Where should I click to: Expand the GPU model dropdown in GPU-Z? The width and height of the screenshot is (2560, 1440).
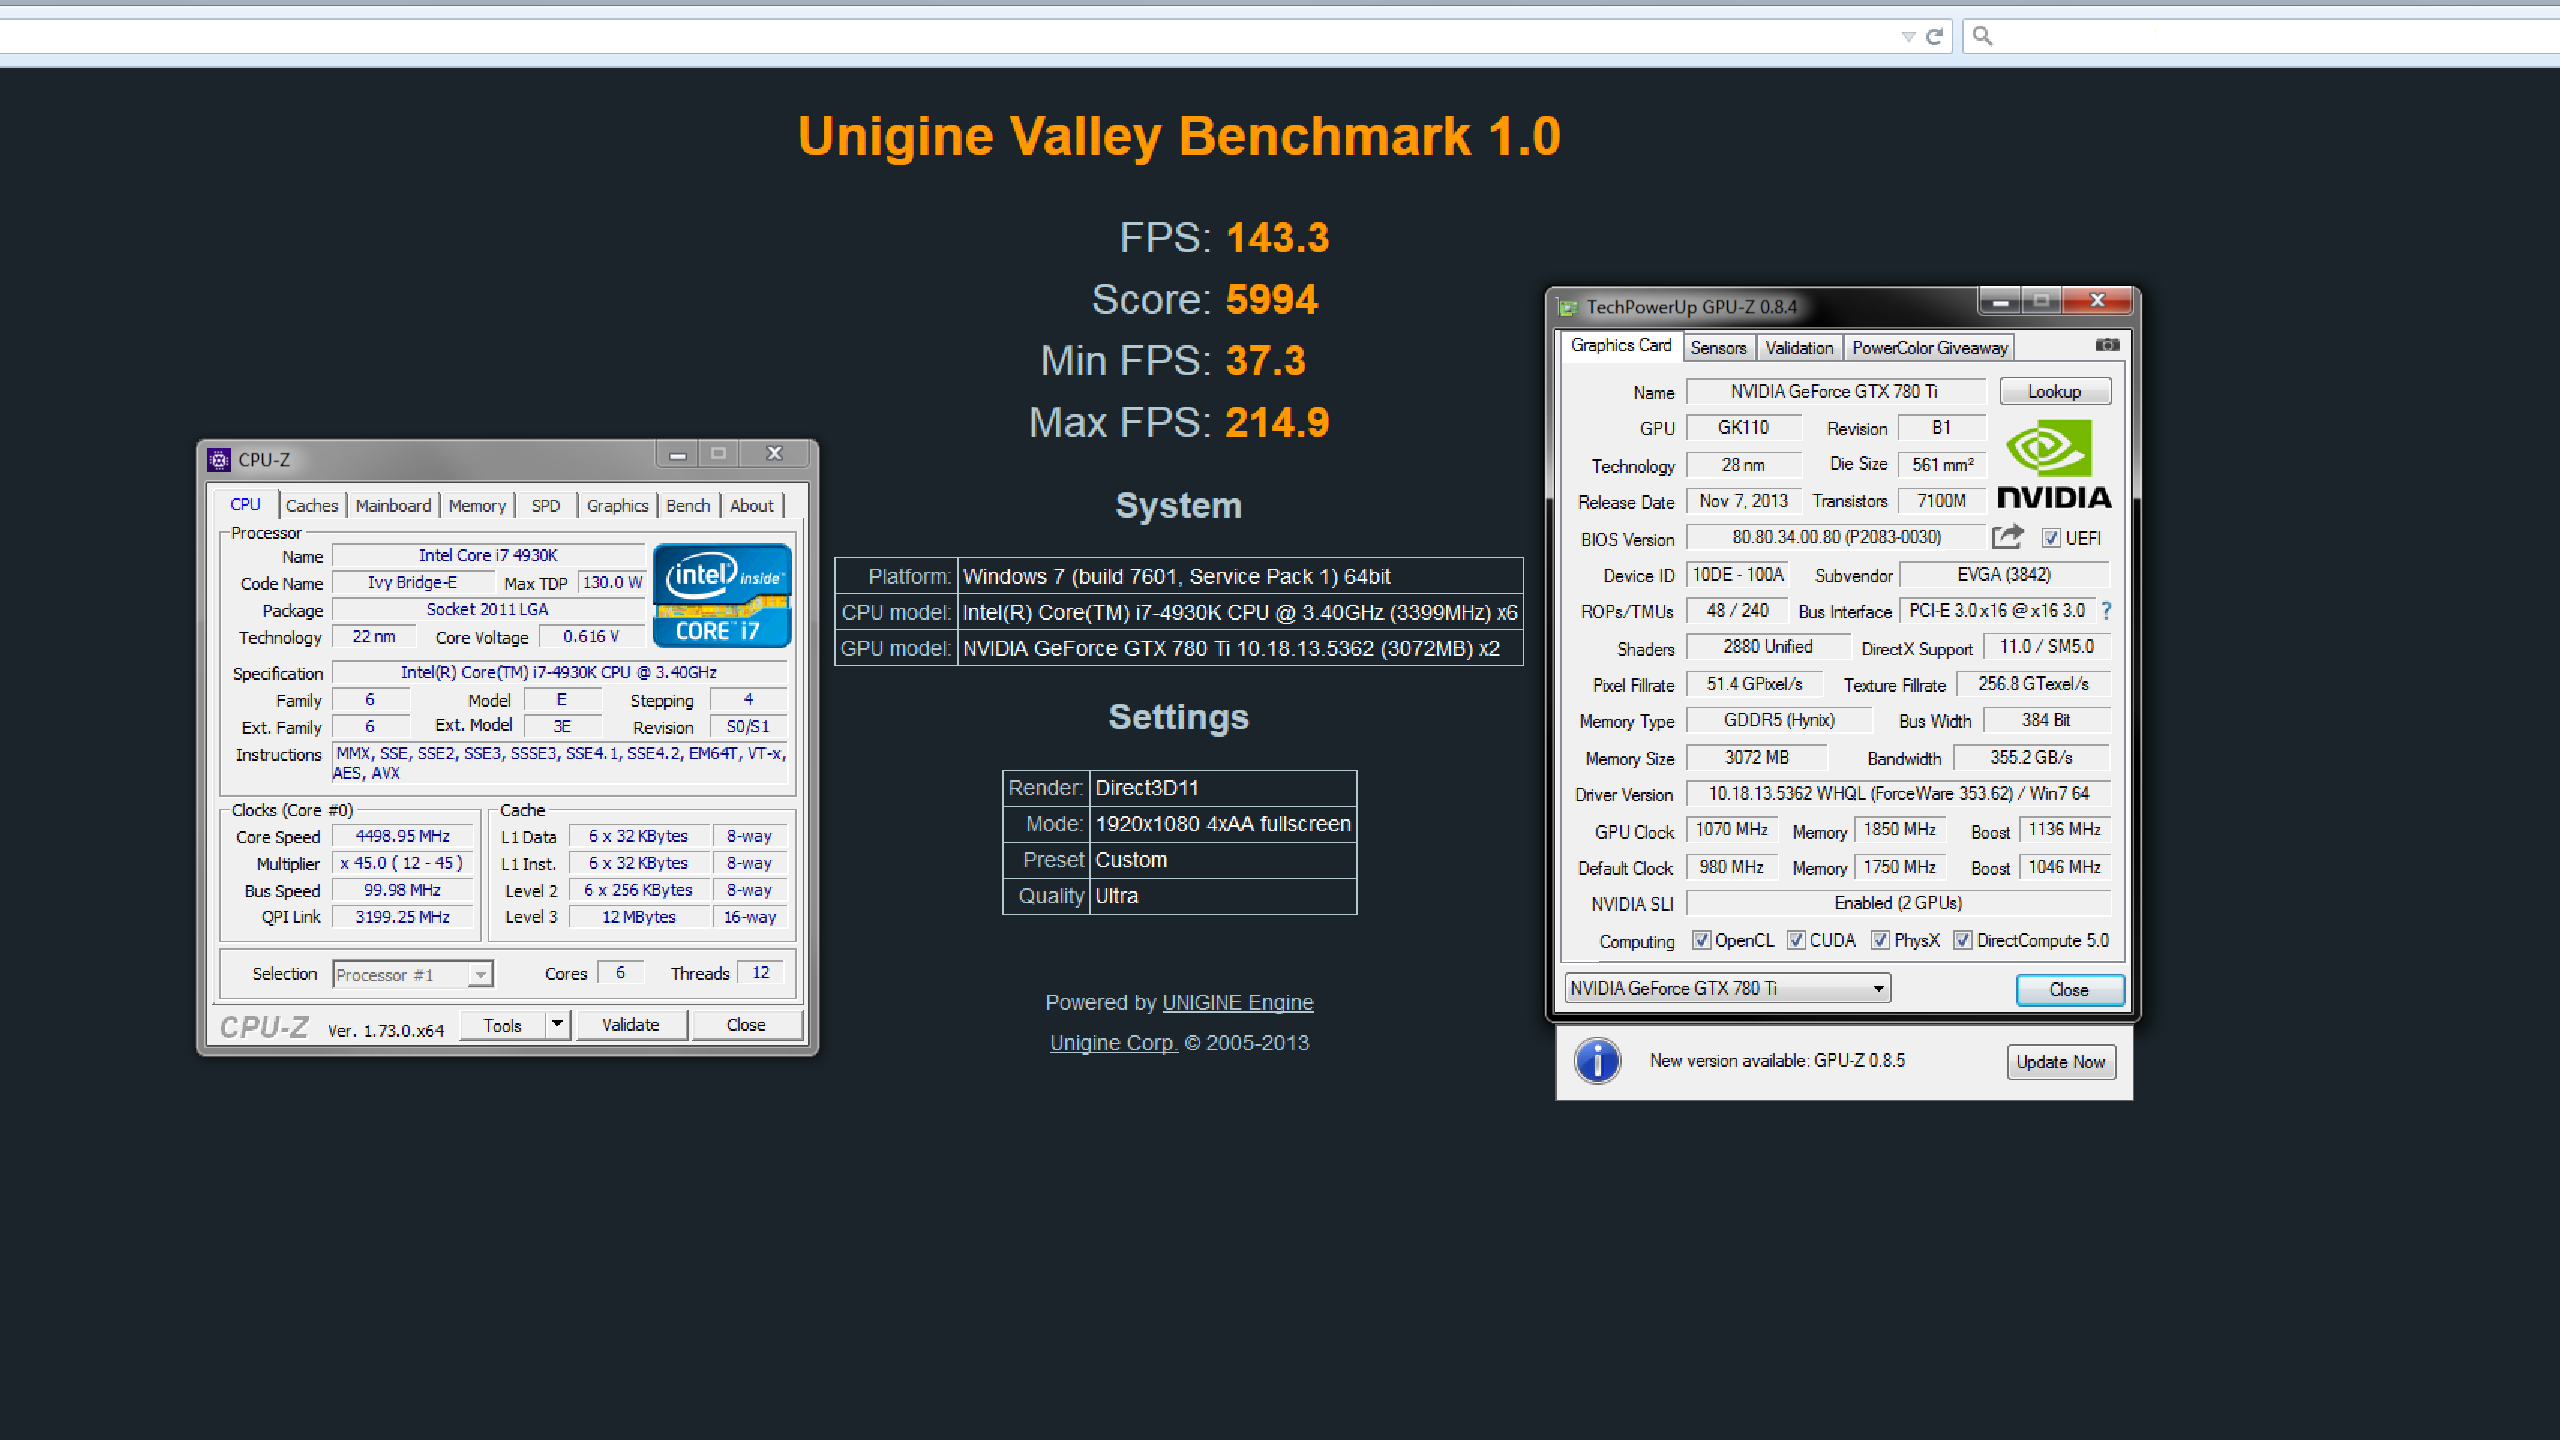pyautogui.click(x=1871, y=986)
